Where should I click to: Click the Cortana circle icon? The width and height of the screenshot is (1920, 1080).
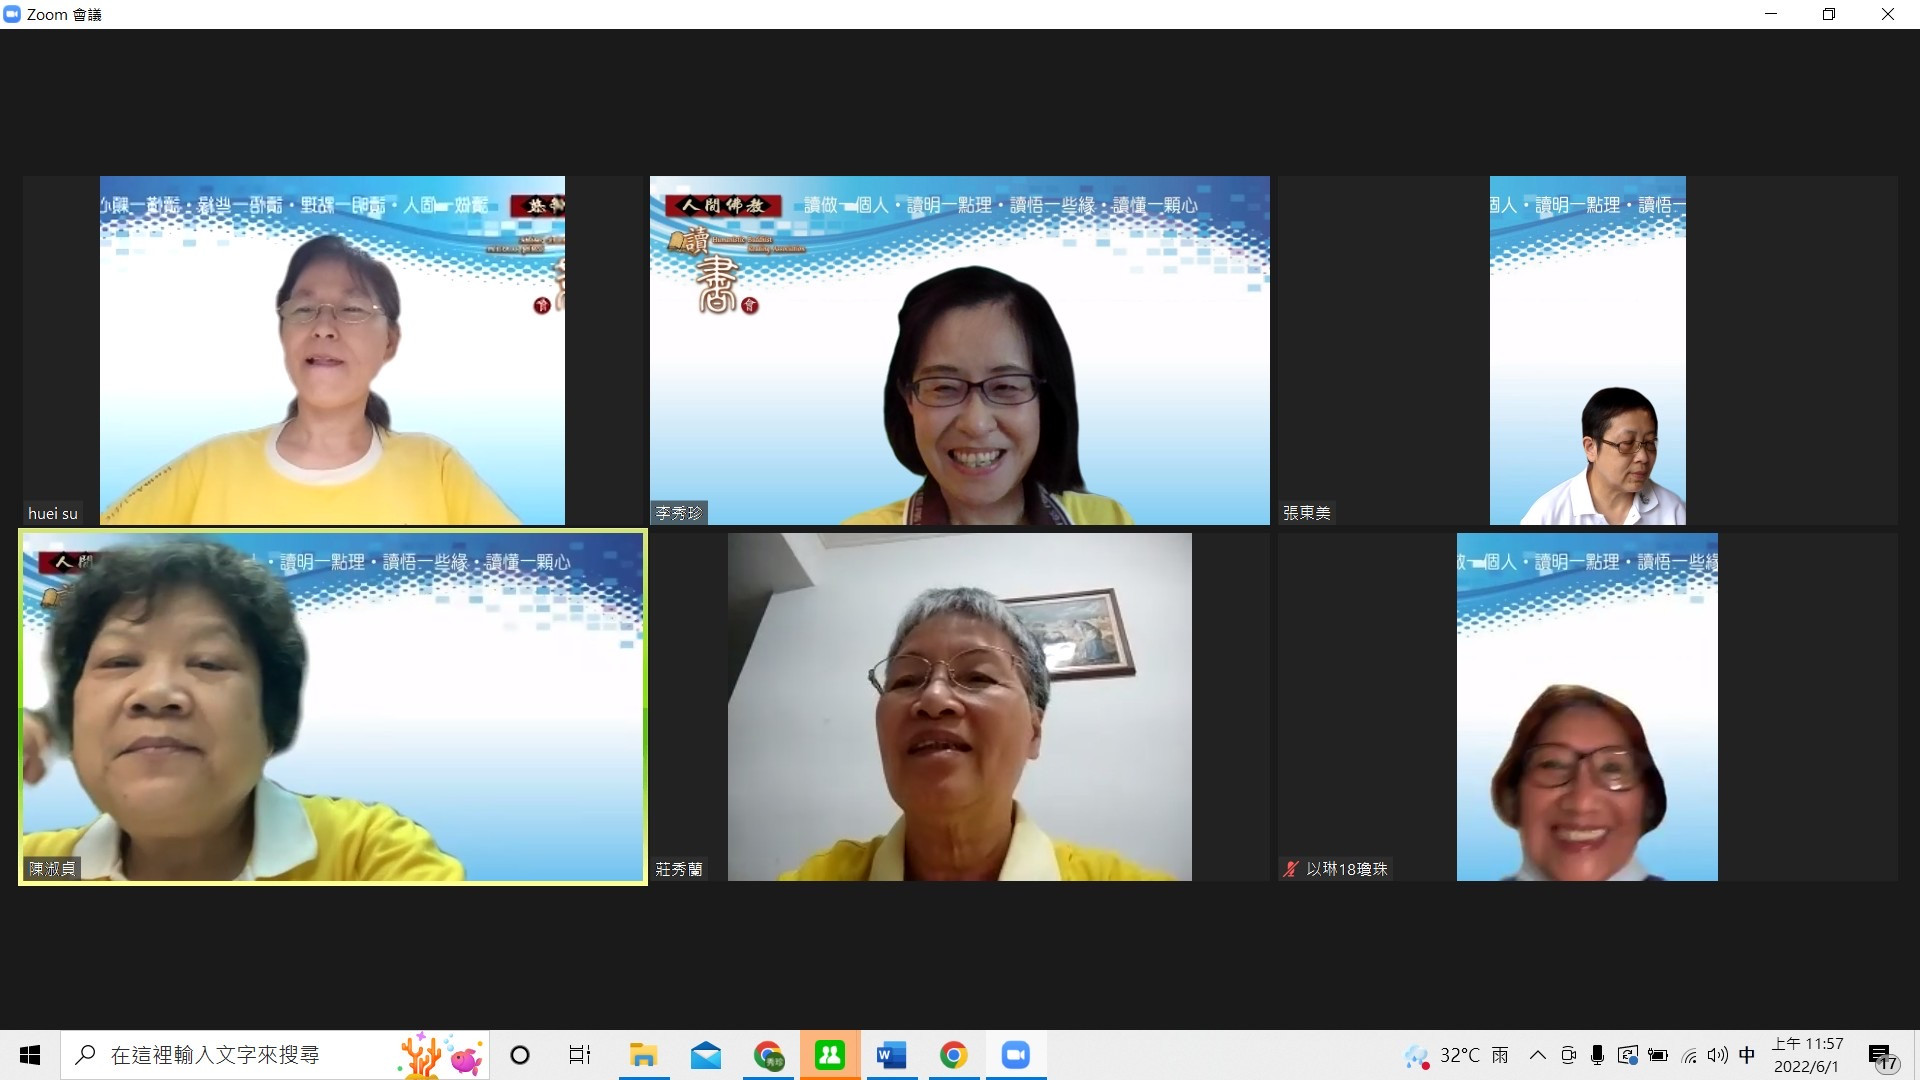point(520,1055)
